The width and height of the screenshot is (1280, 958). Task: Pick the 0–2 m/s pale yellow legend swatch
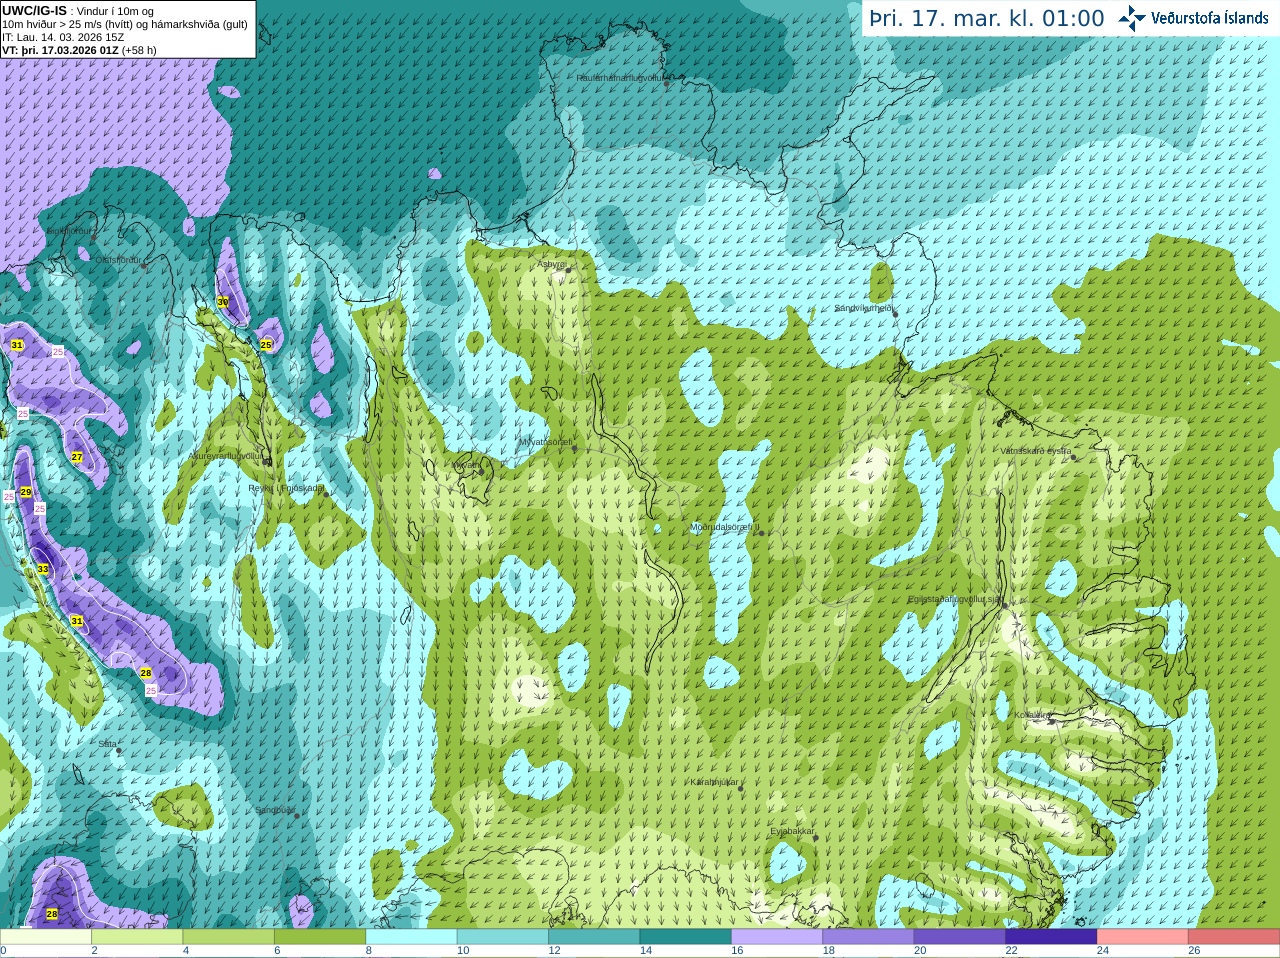click(46, 937)
